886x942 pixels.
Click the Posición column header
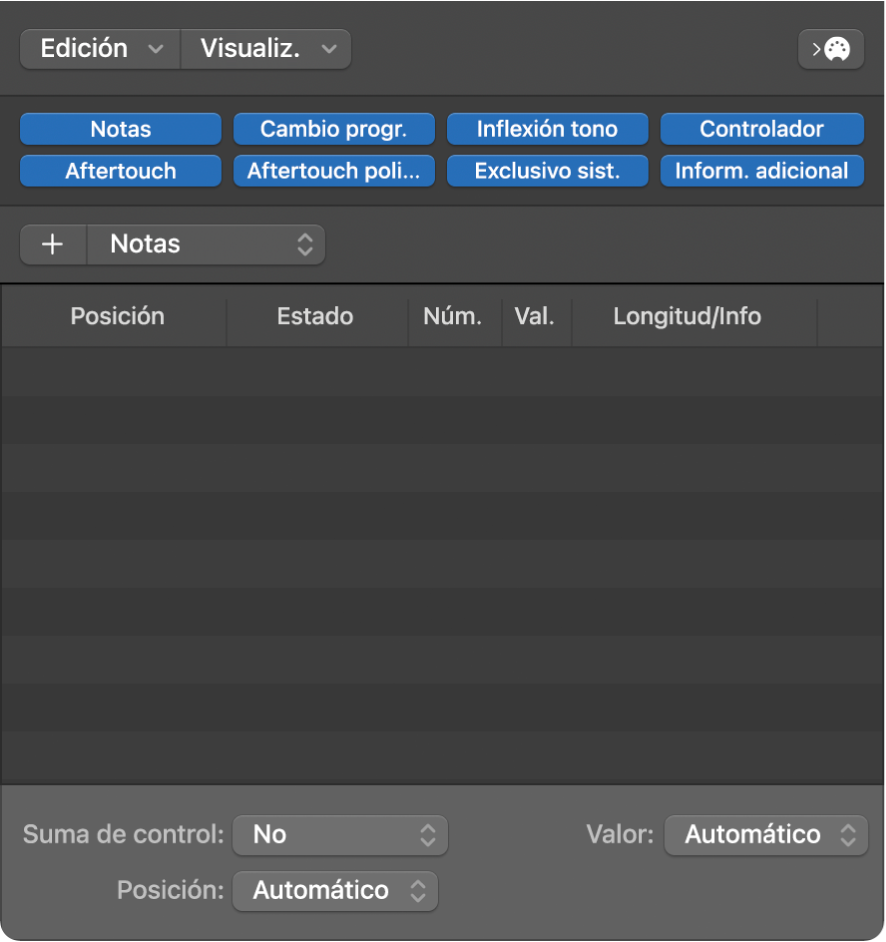(x=117, y=317)
